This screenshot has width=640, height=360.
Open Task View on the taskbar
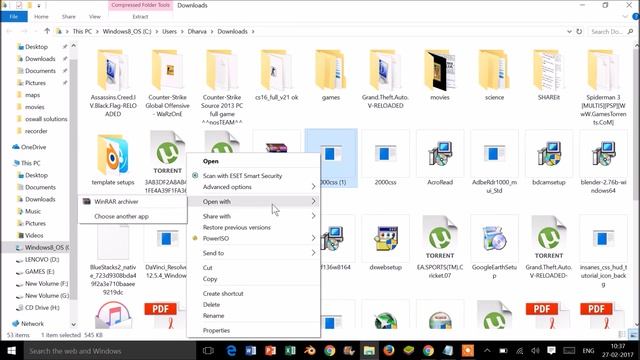(x=208, y=351)
